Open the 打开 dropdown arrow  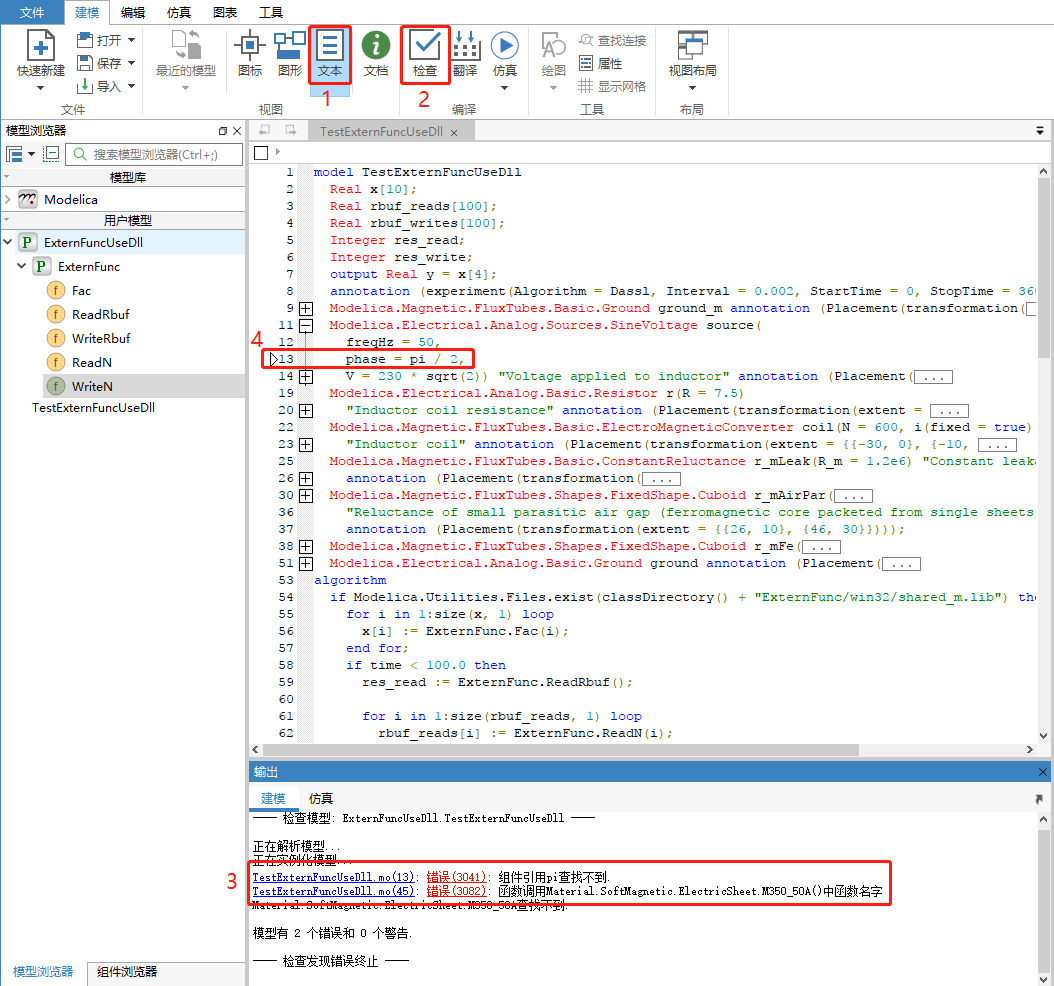pos(131,40)
